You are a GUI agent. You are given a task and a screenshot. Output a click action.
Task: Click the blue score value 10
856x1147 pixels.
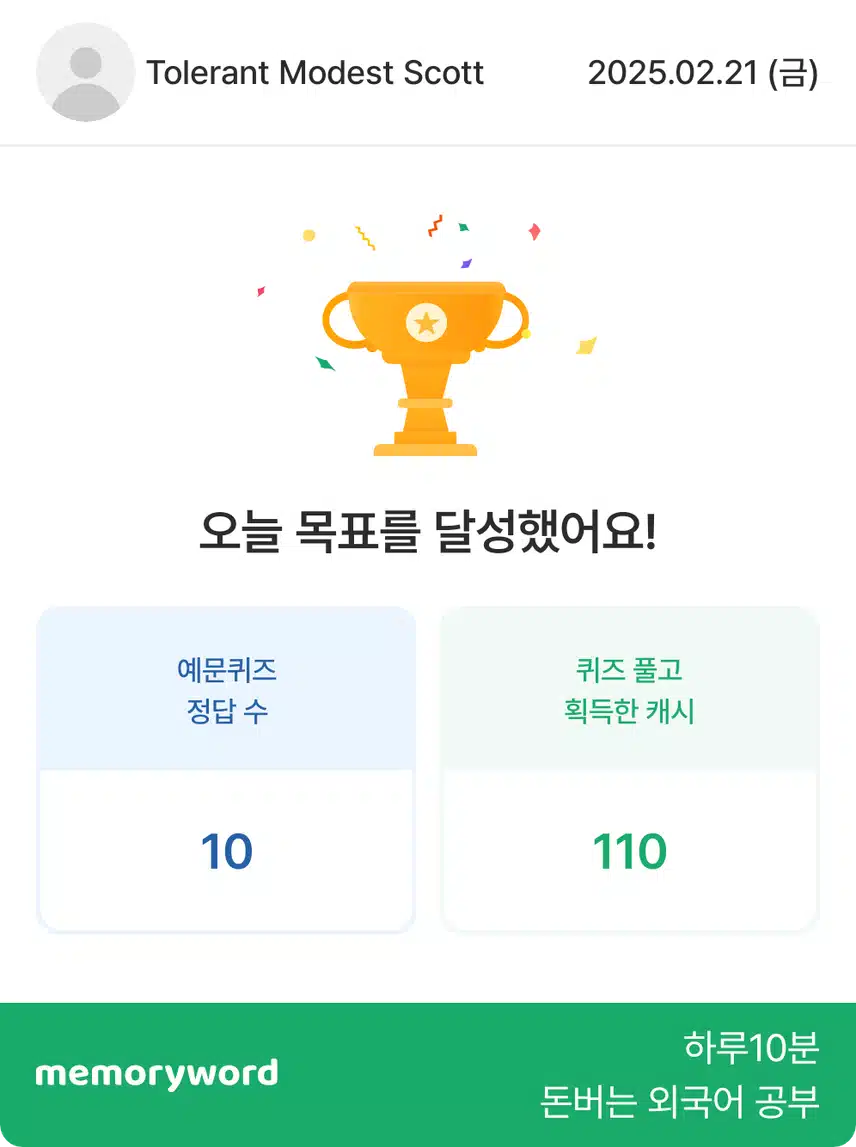click(x=226, y=851)
